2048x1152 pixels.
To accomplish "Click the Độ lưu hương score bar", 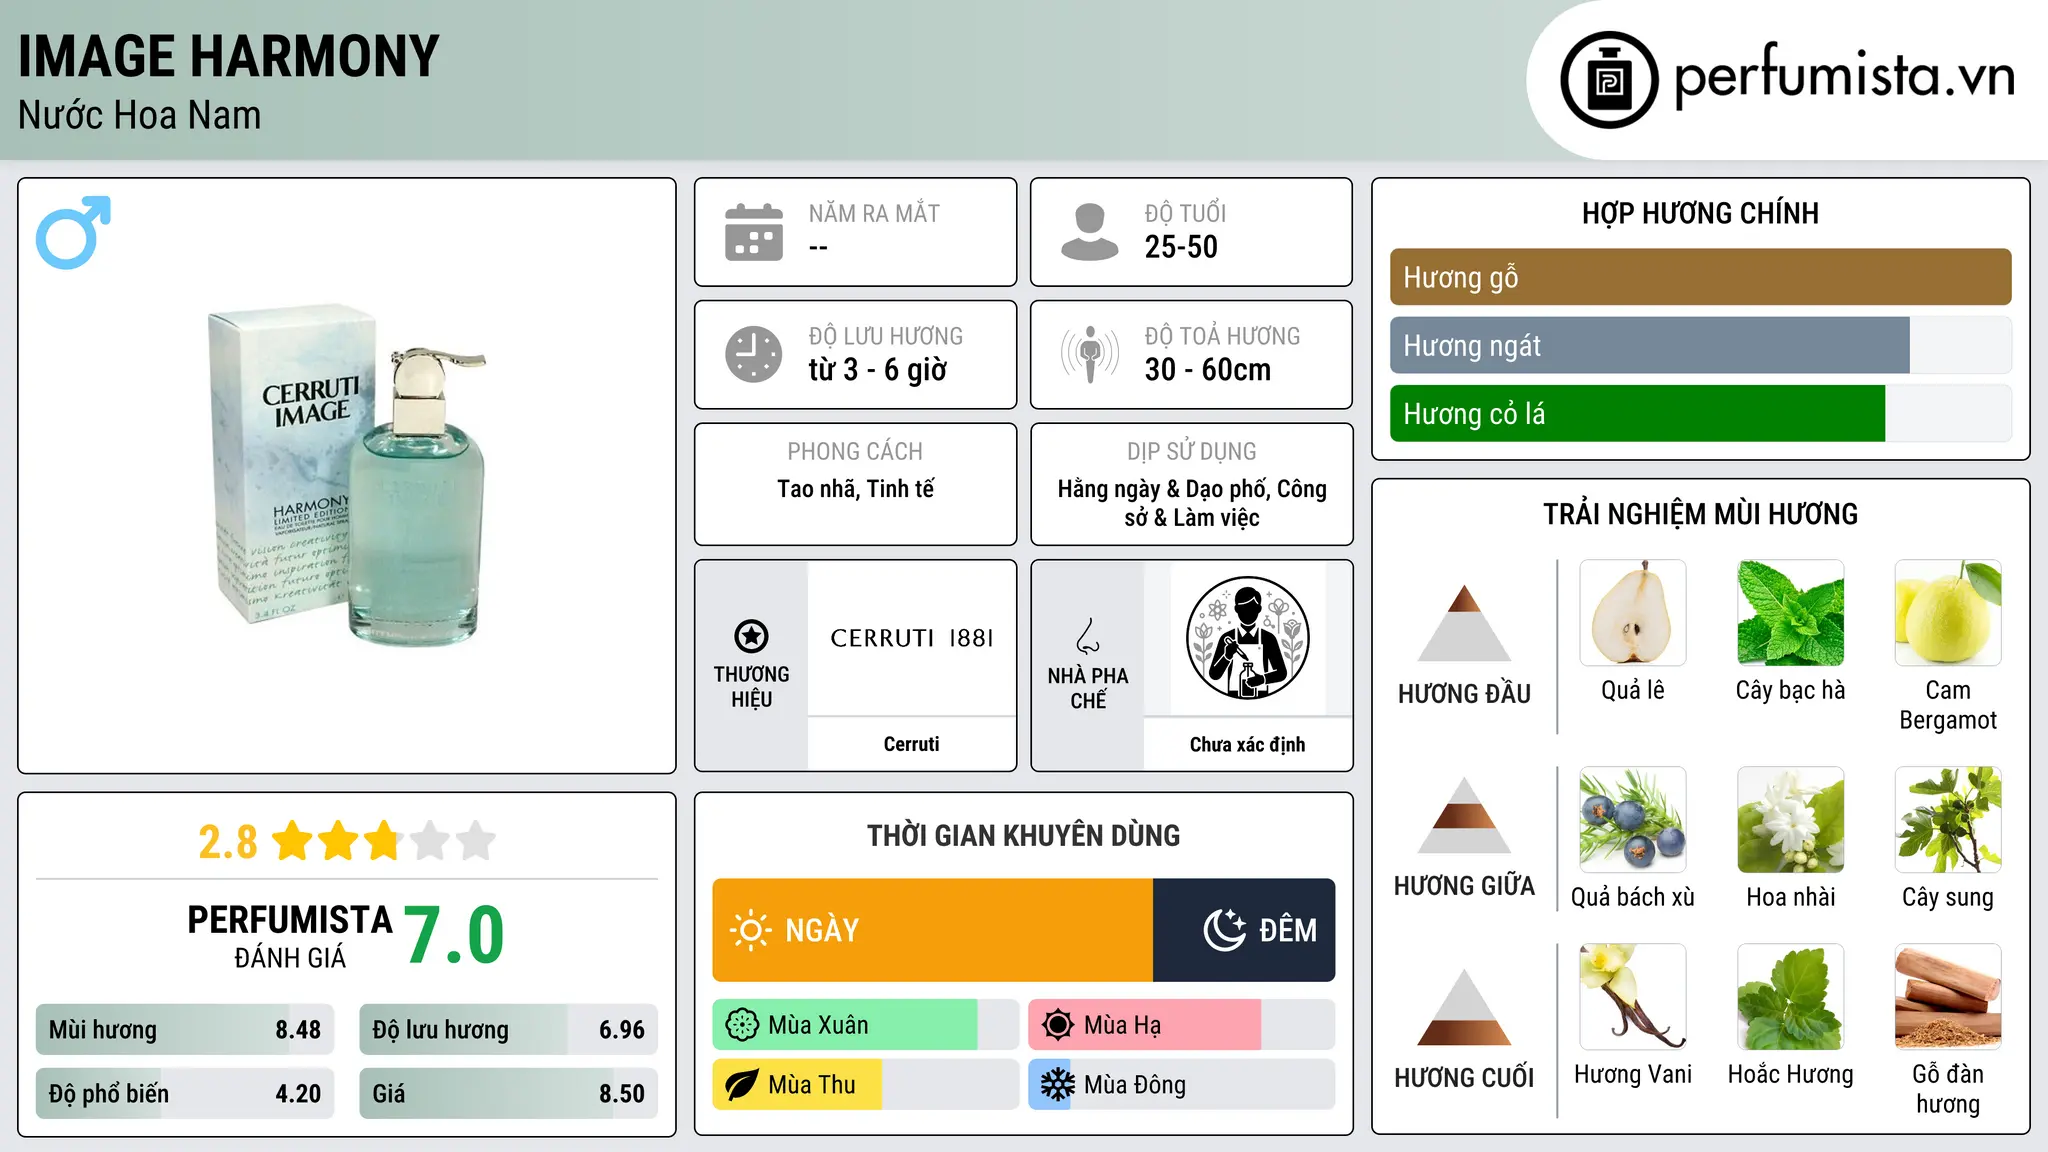I will point(508,1030).
